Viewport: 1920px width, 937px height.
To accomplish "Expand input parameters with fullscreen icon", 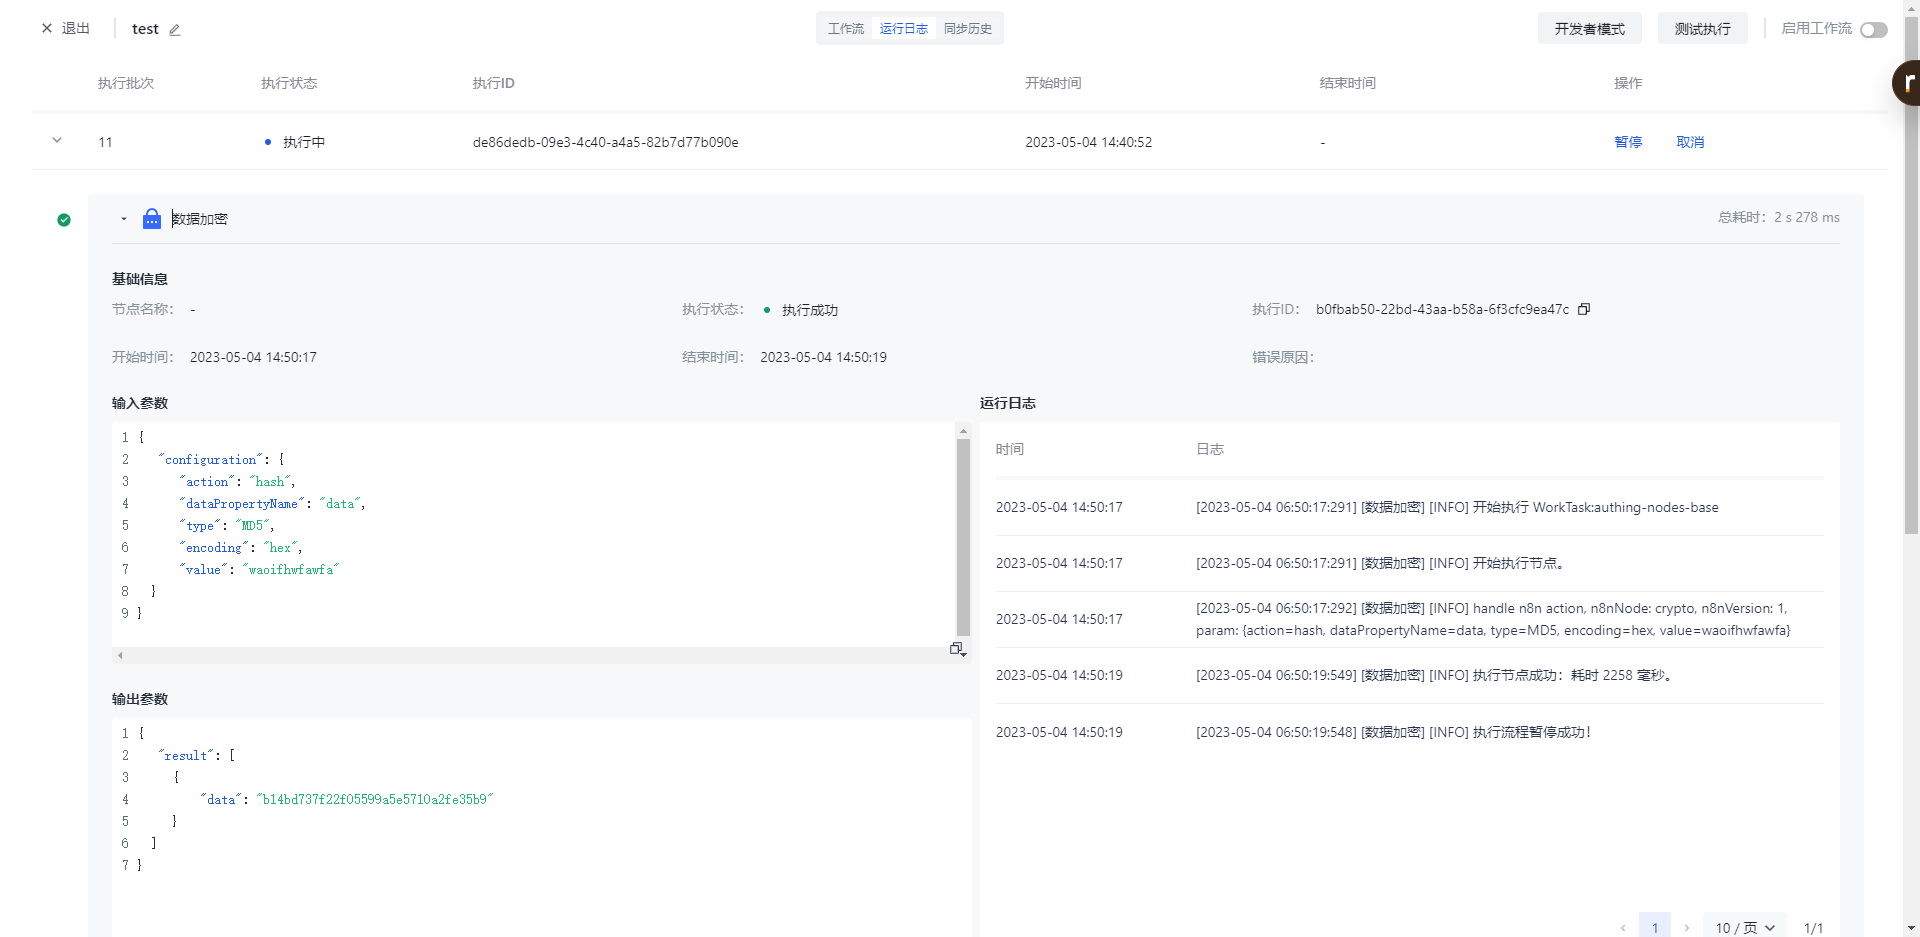I will pyautogui.click(x=957, y=649).
